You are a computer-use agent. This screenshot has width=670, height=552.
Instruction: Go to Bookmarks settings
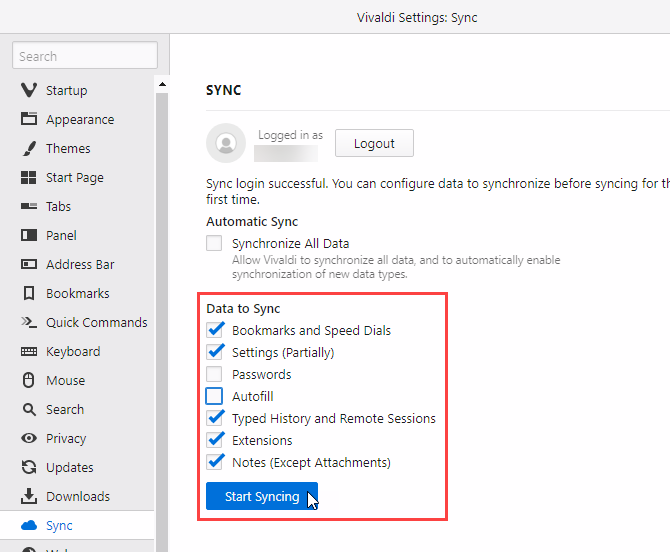(x=77, y=294)
